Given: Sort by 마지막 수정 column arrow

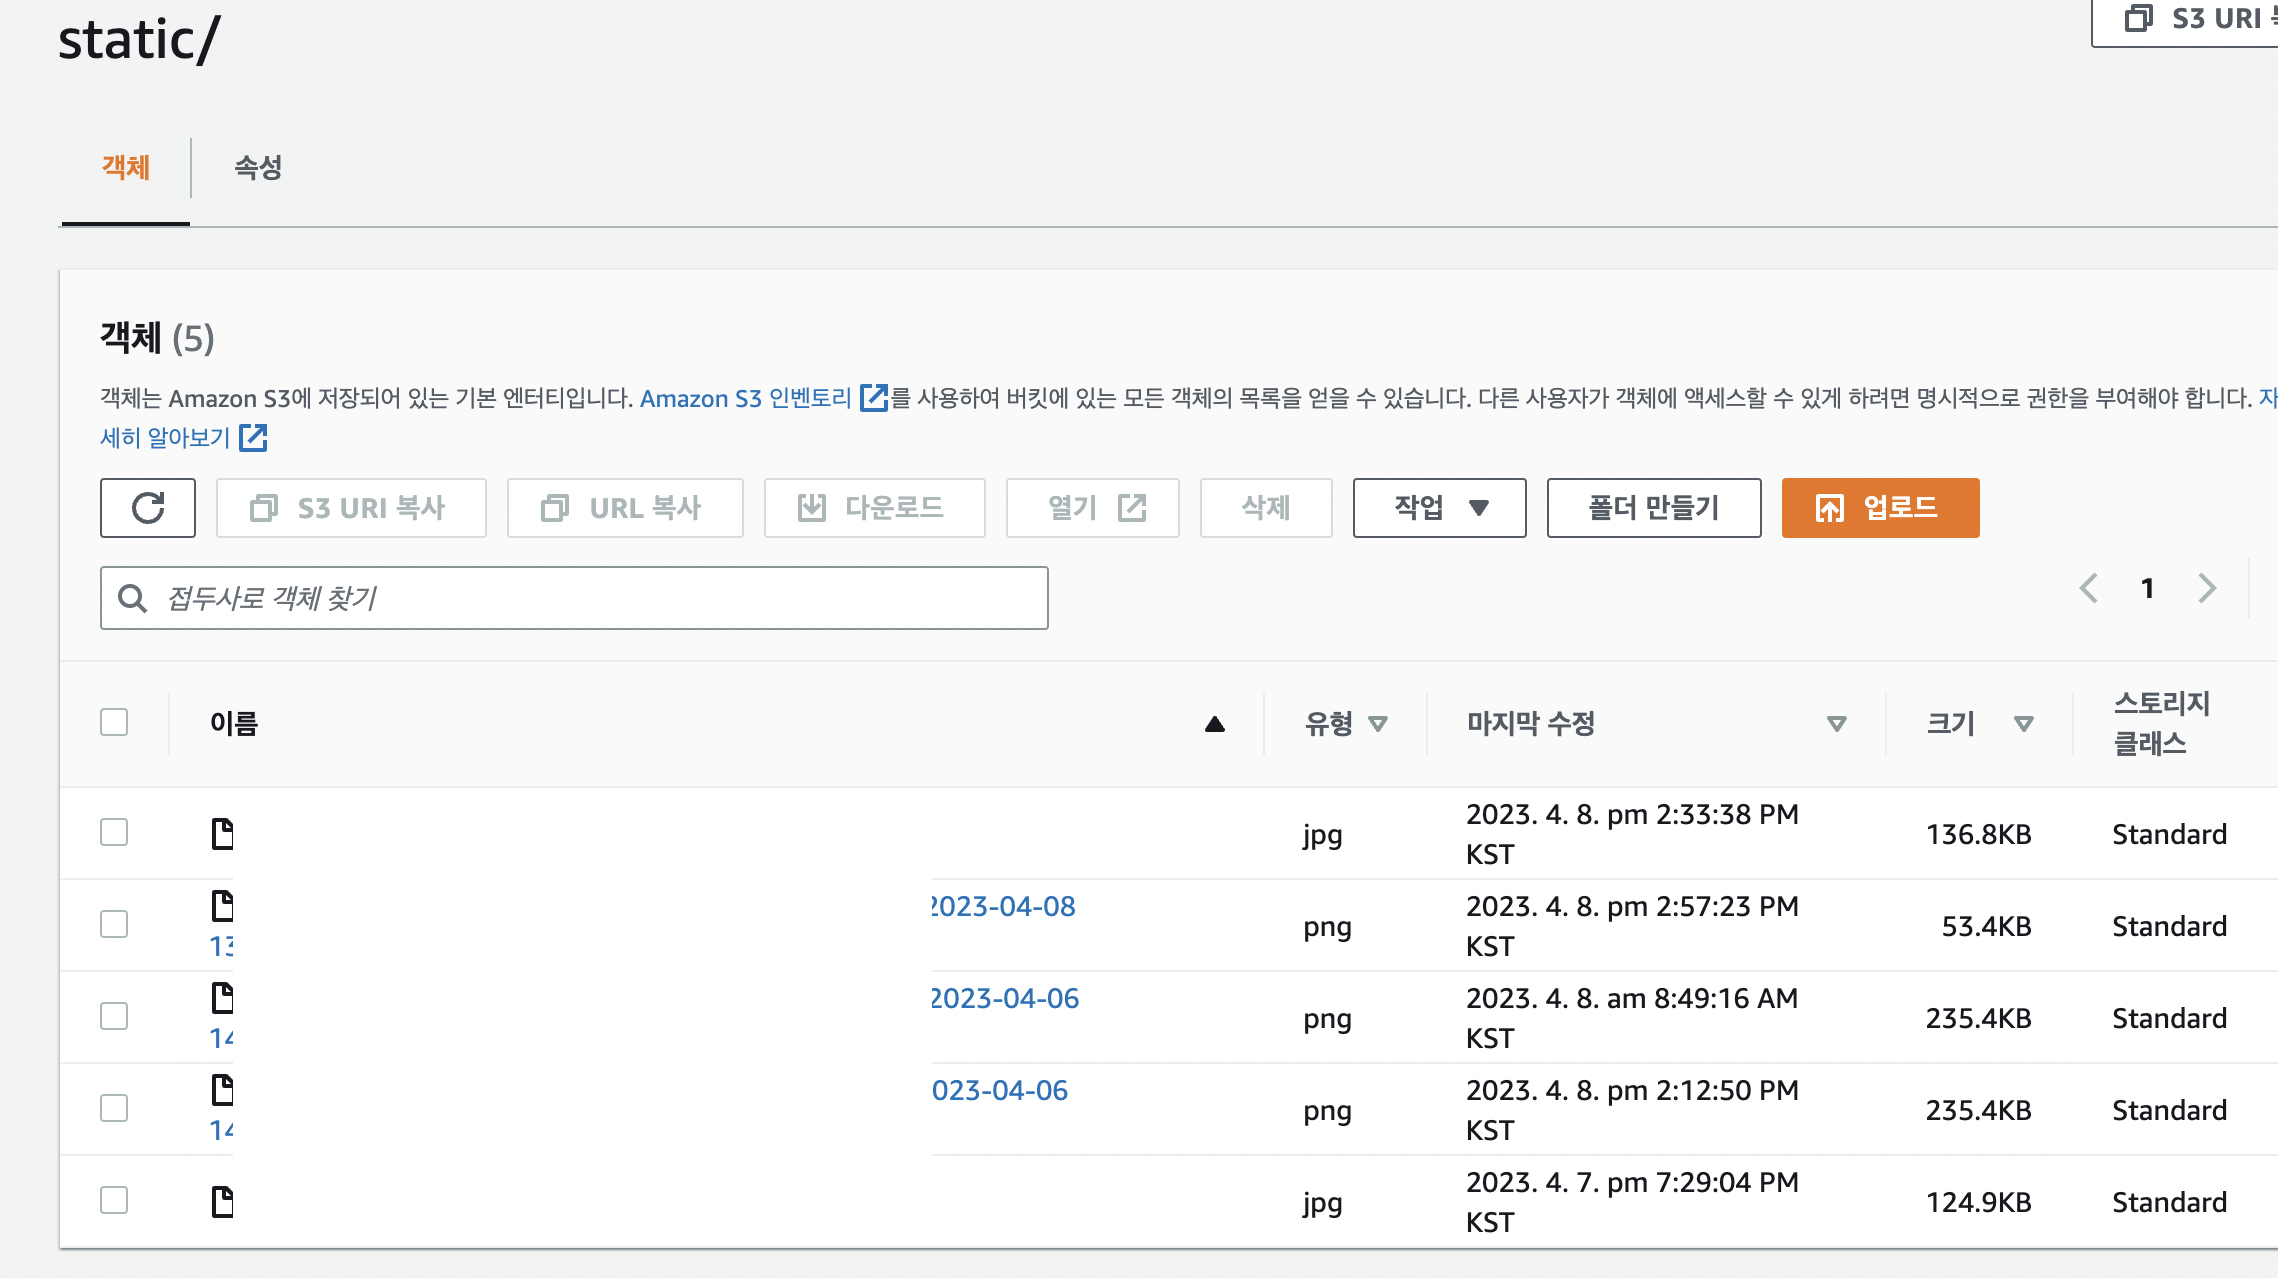Looking at the screenshot, I should point(1836,724).
